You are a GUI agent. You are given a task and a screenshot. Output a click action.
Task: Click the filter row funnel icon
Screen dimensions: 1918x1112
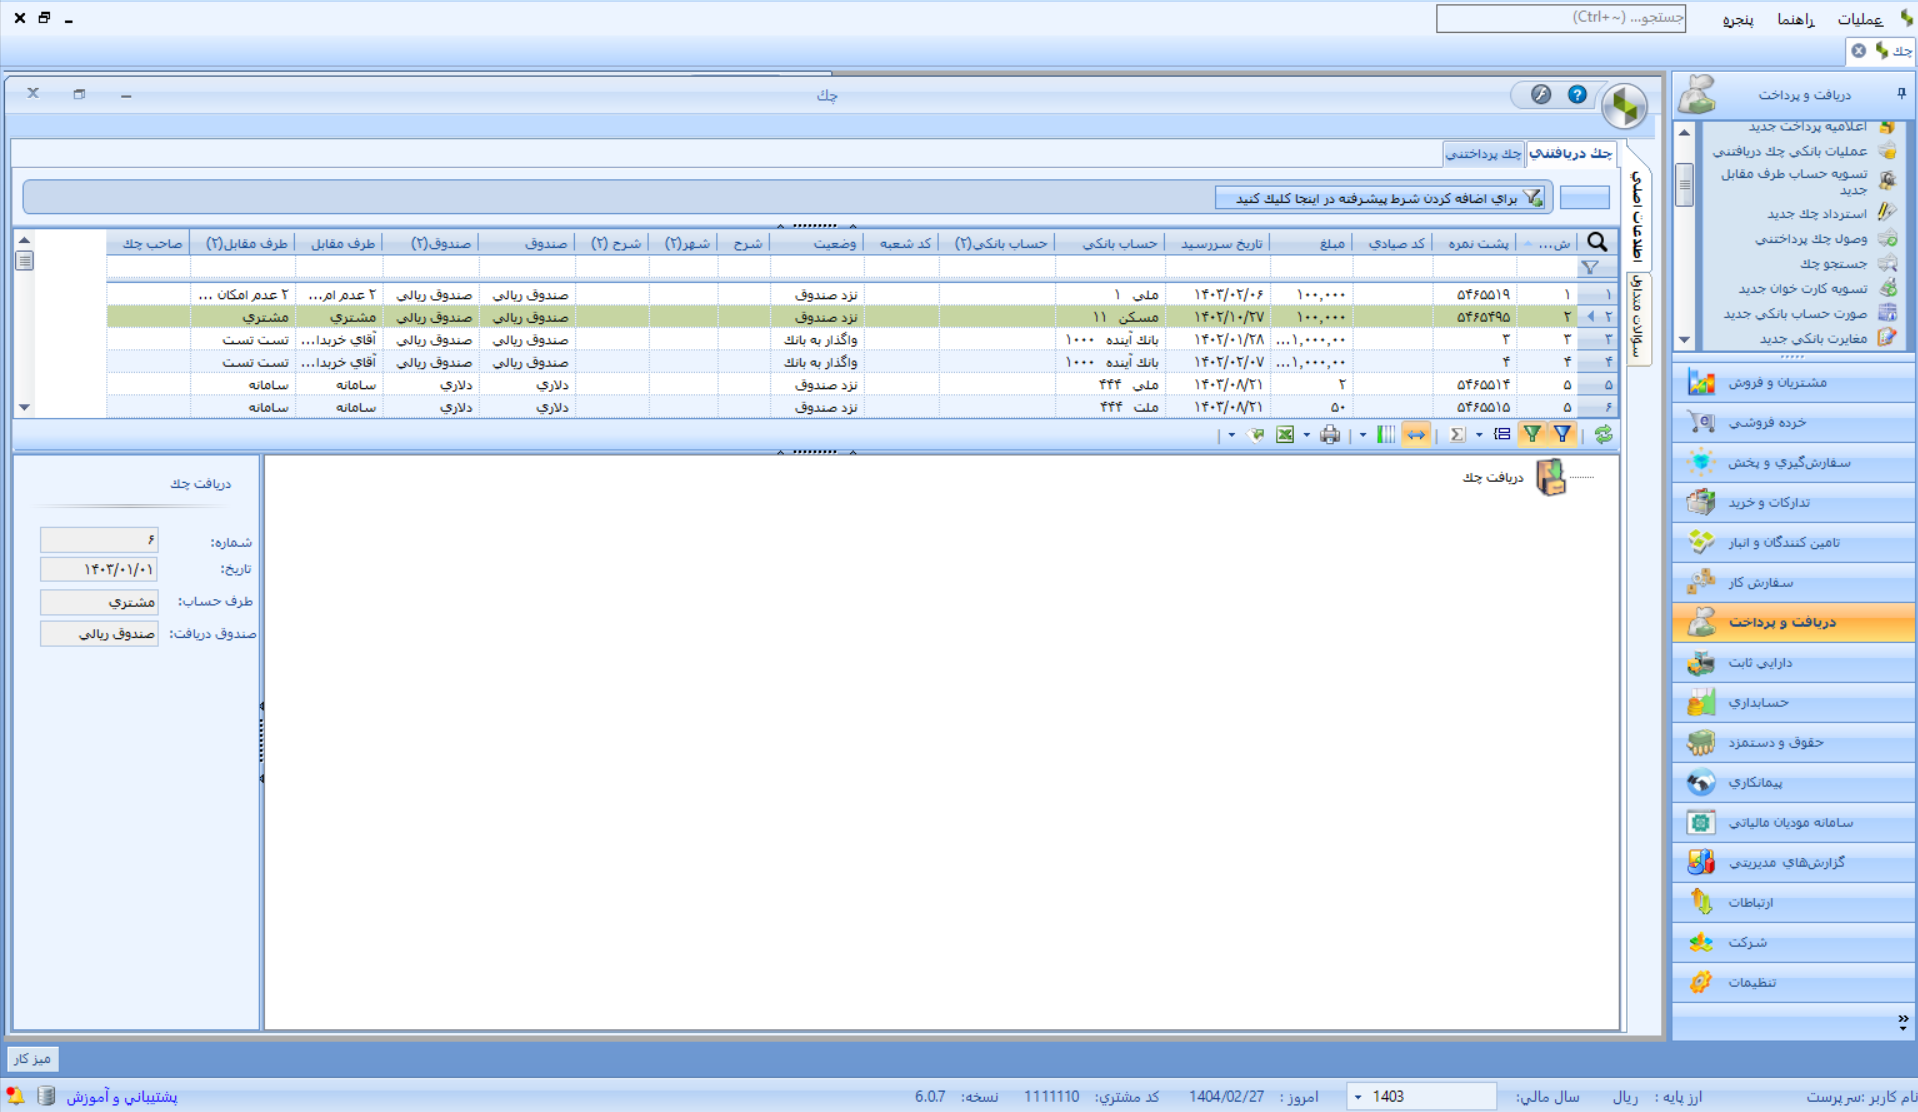click(1589, 267)
